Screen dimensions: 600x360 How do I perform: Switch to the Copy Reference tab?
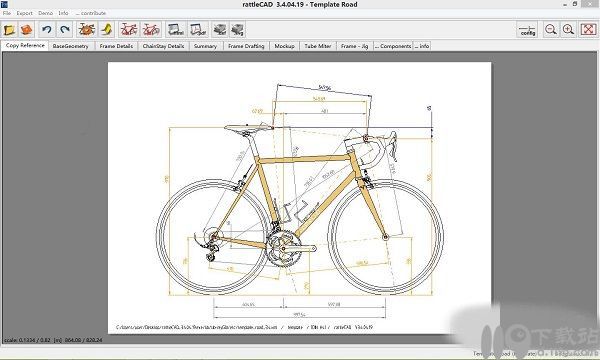(x=25, y=46)
